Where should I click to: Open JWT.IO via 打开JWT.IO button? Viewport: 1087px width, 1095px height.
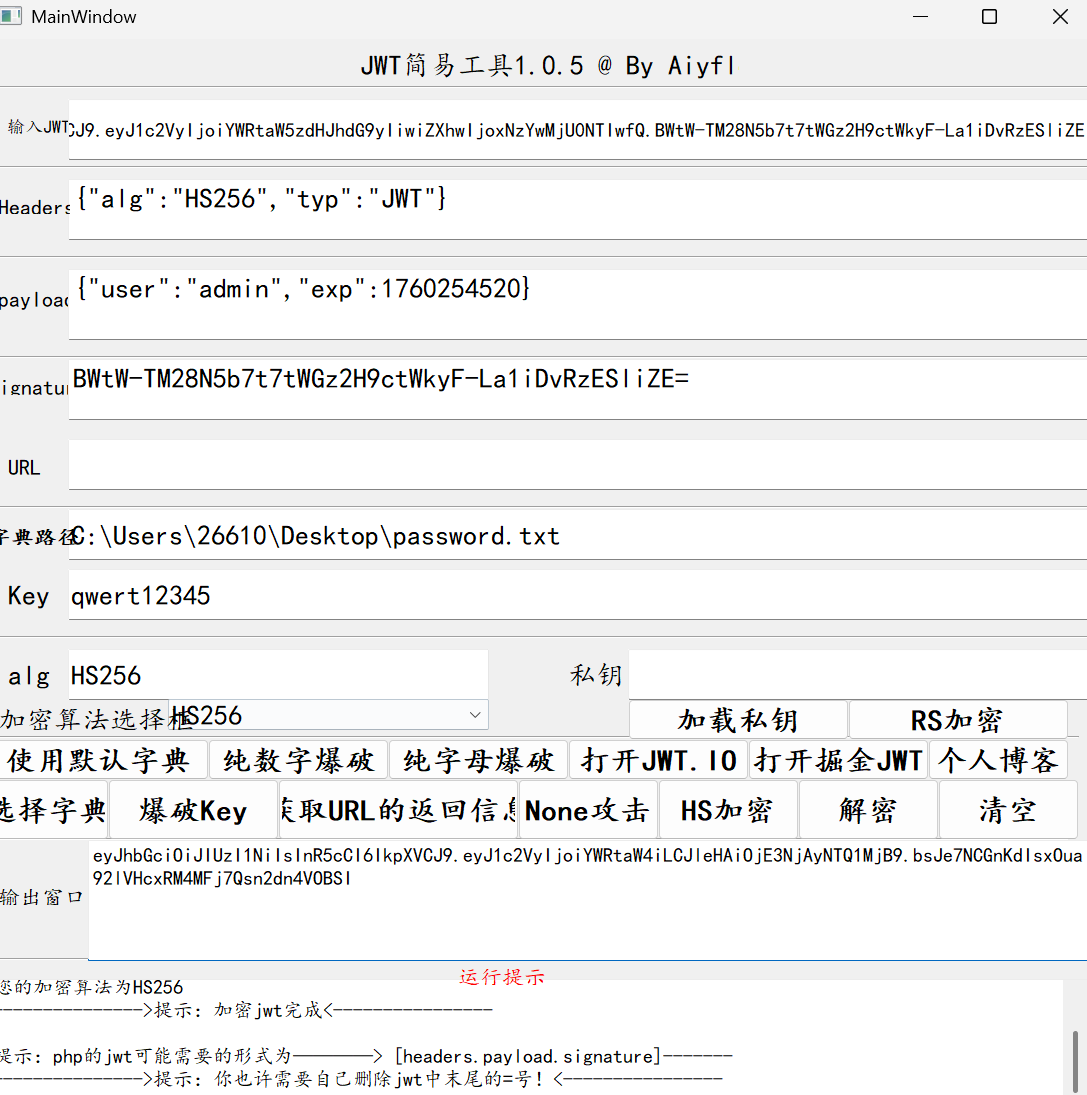tap(658, 760)
